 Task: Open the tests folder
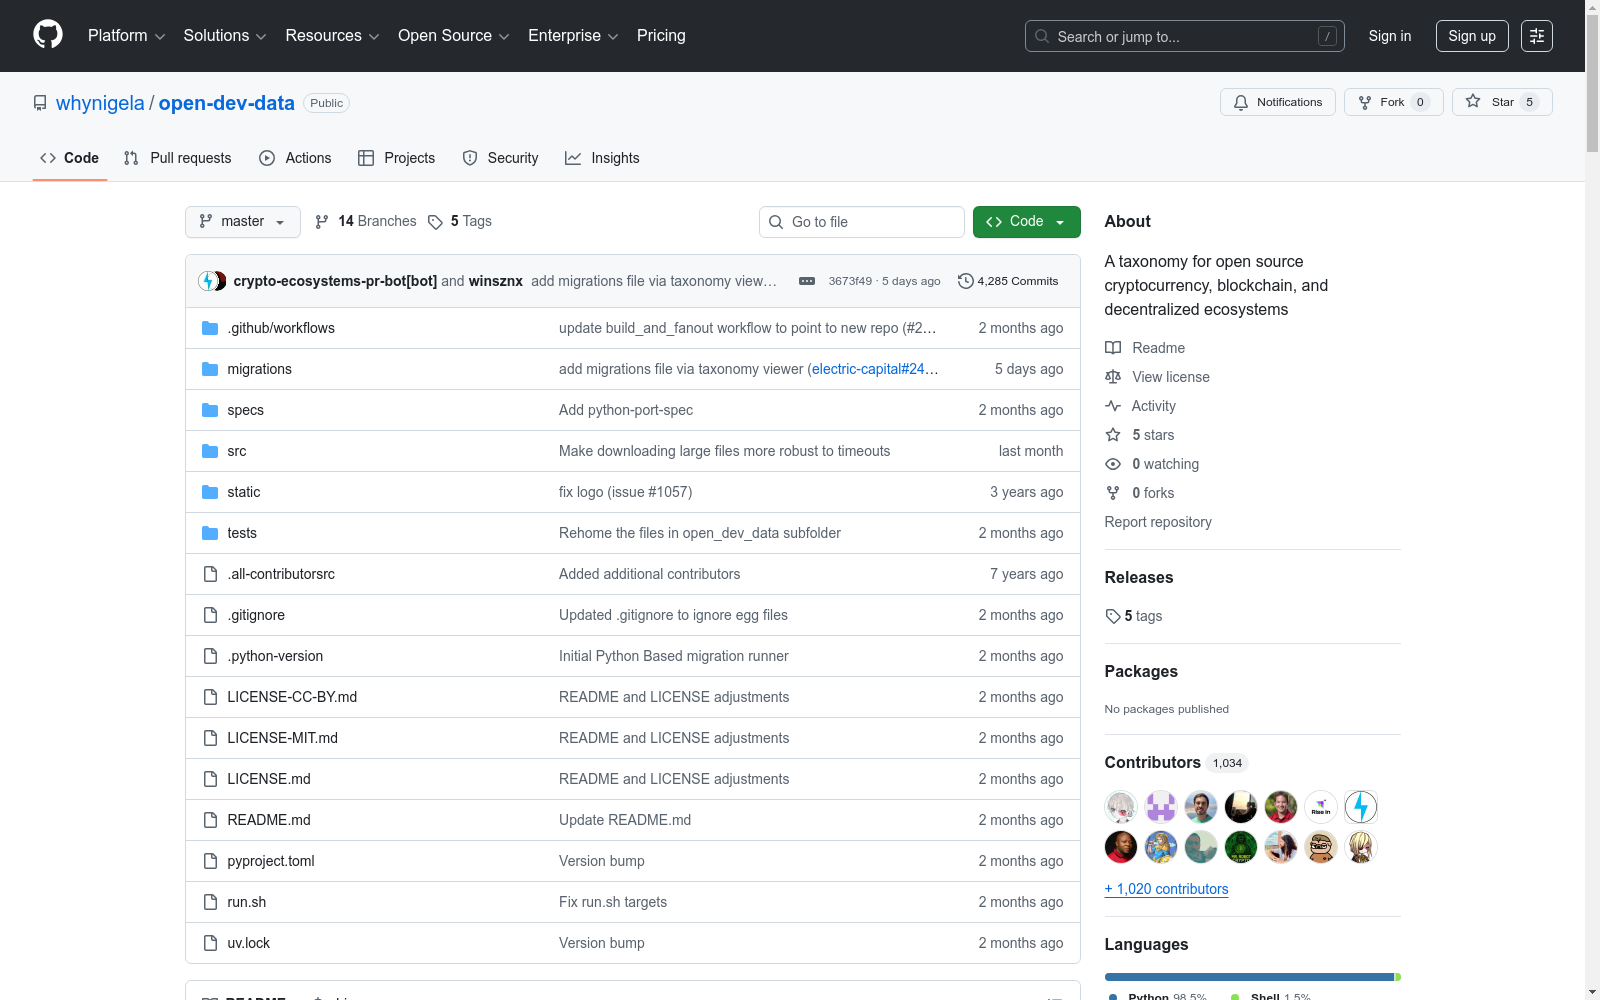(242, 533)
